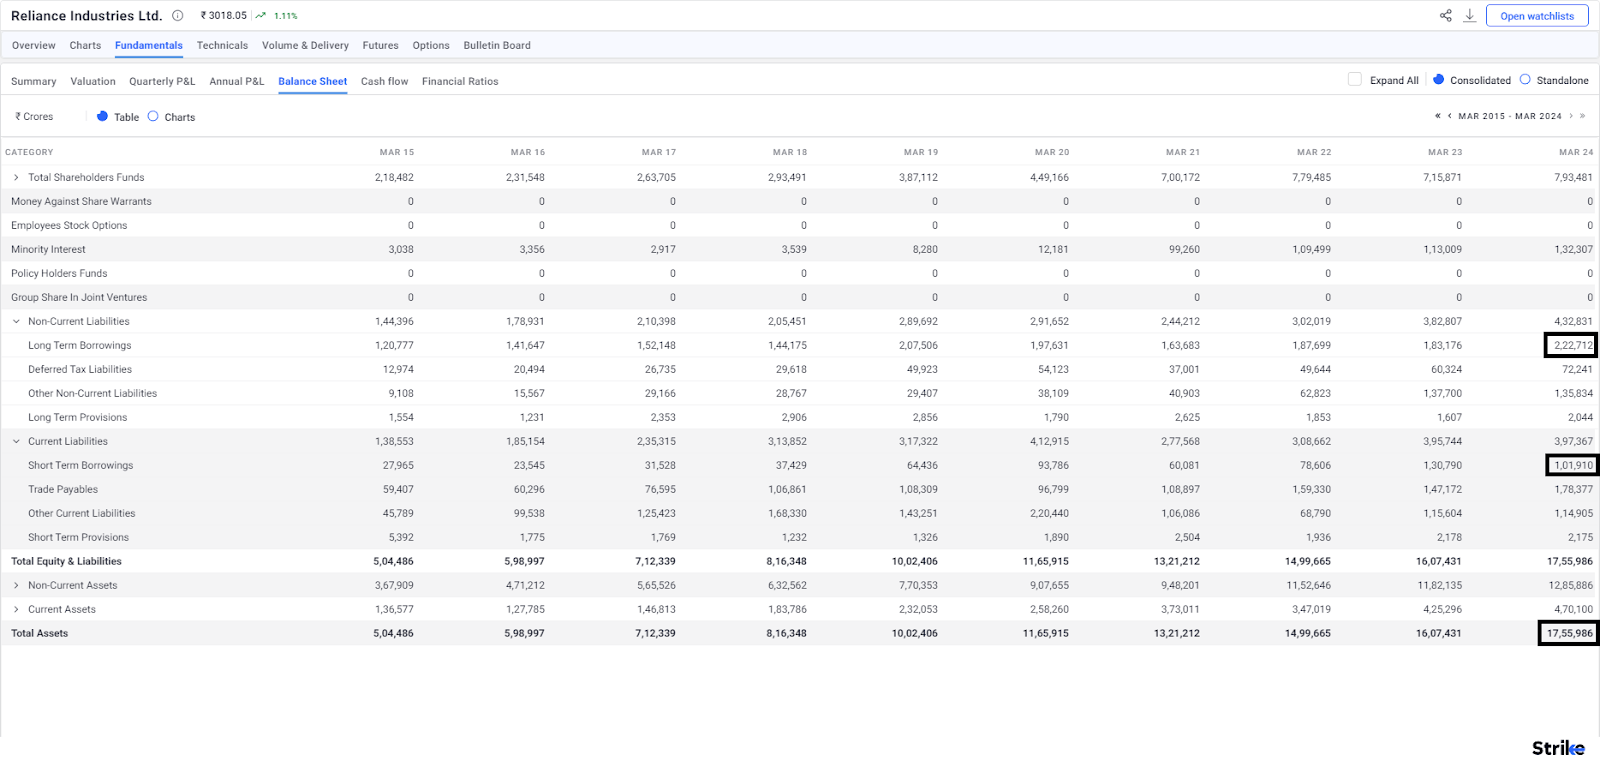Click the Short Term Borrowings row label
Image resolution: width=1600 pixels, height=767 pixels.
click(x=81, y=465)
